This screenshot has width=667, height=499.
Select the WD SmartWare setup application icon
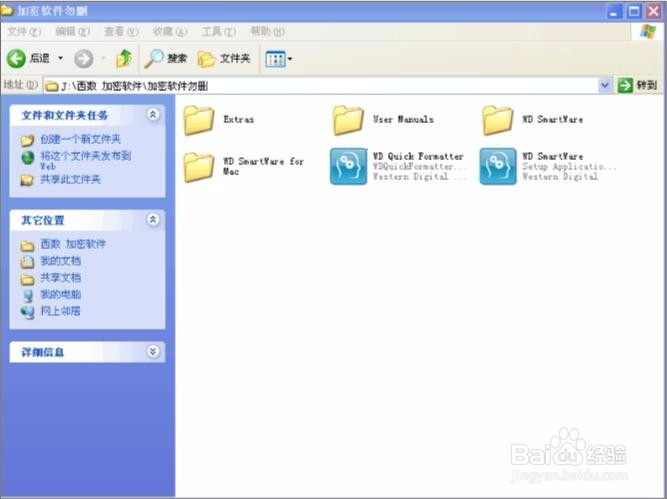click(x=498, y=166)
